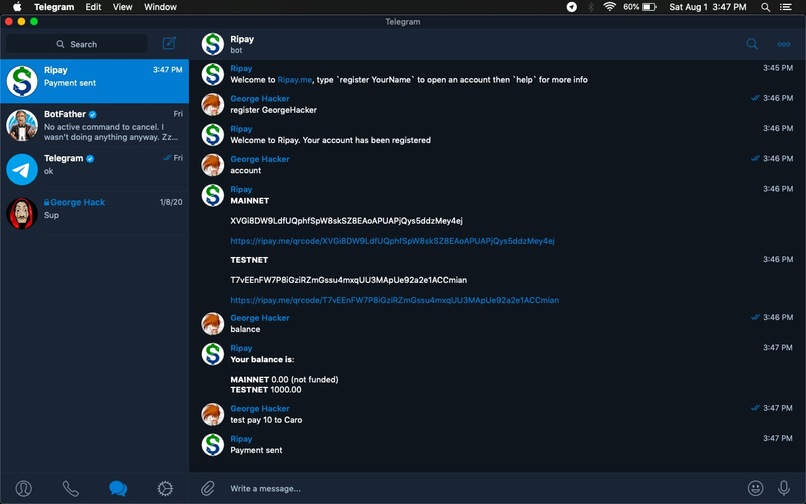Open the emoji picker smiley icon

coord(755,488)
